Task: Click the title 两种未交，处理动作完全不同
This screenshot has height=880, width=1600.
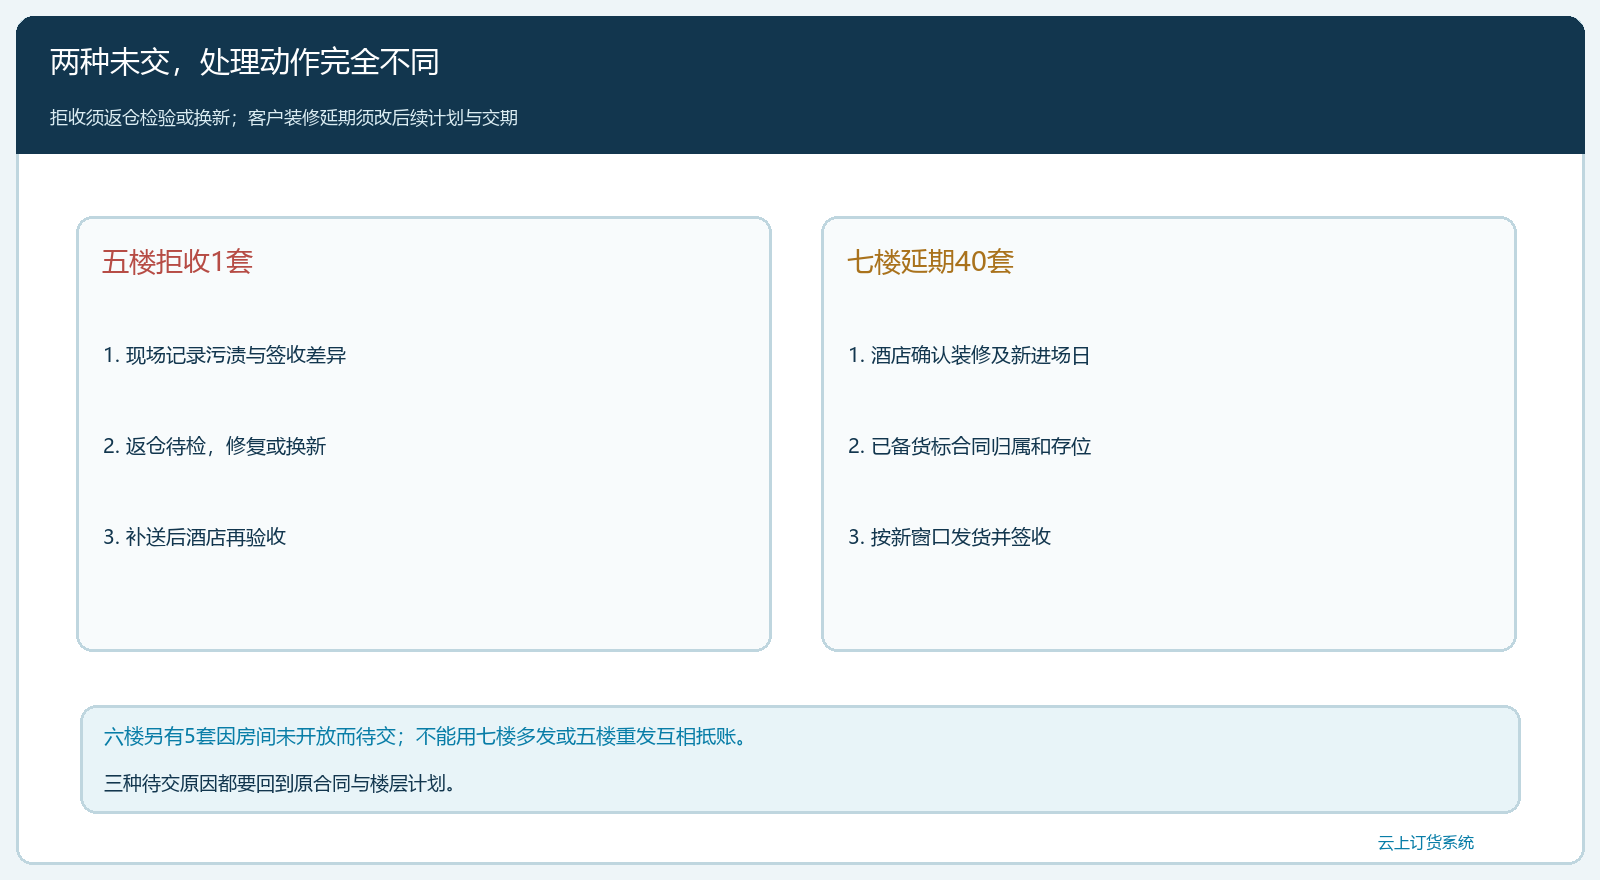Action: pos(245,62)
